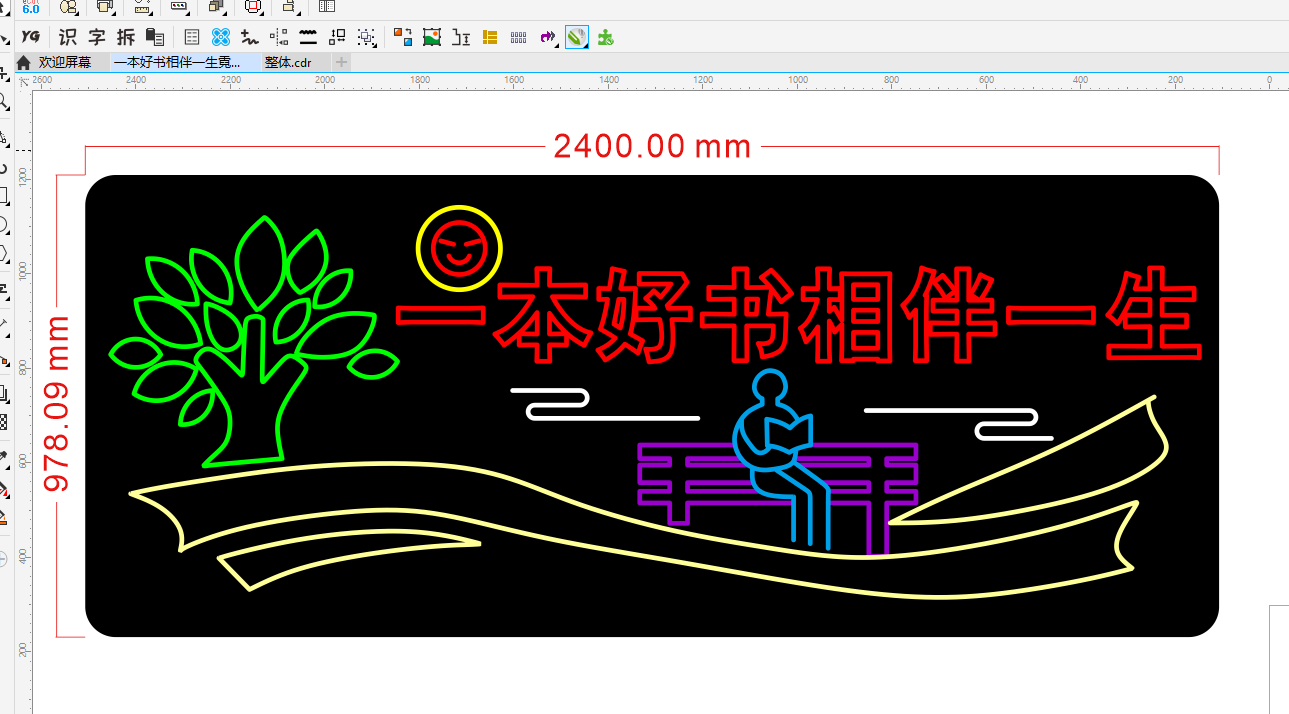1289x714 pixels.
Task: Open the red circle-square icon flyout
Action: pos(253,6)
